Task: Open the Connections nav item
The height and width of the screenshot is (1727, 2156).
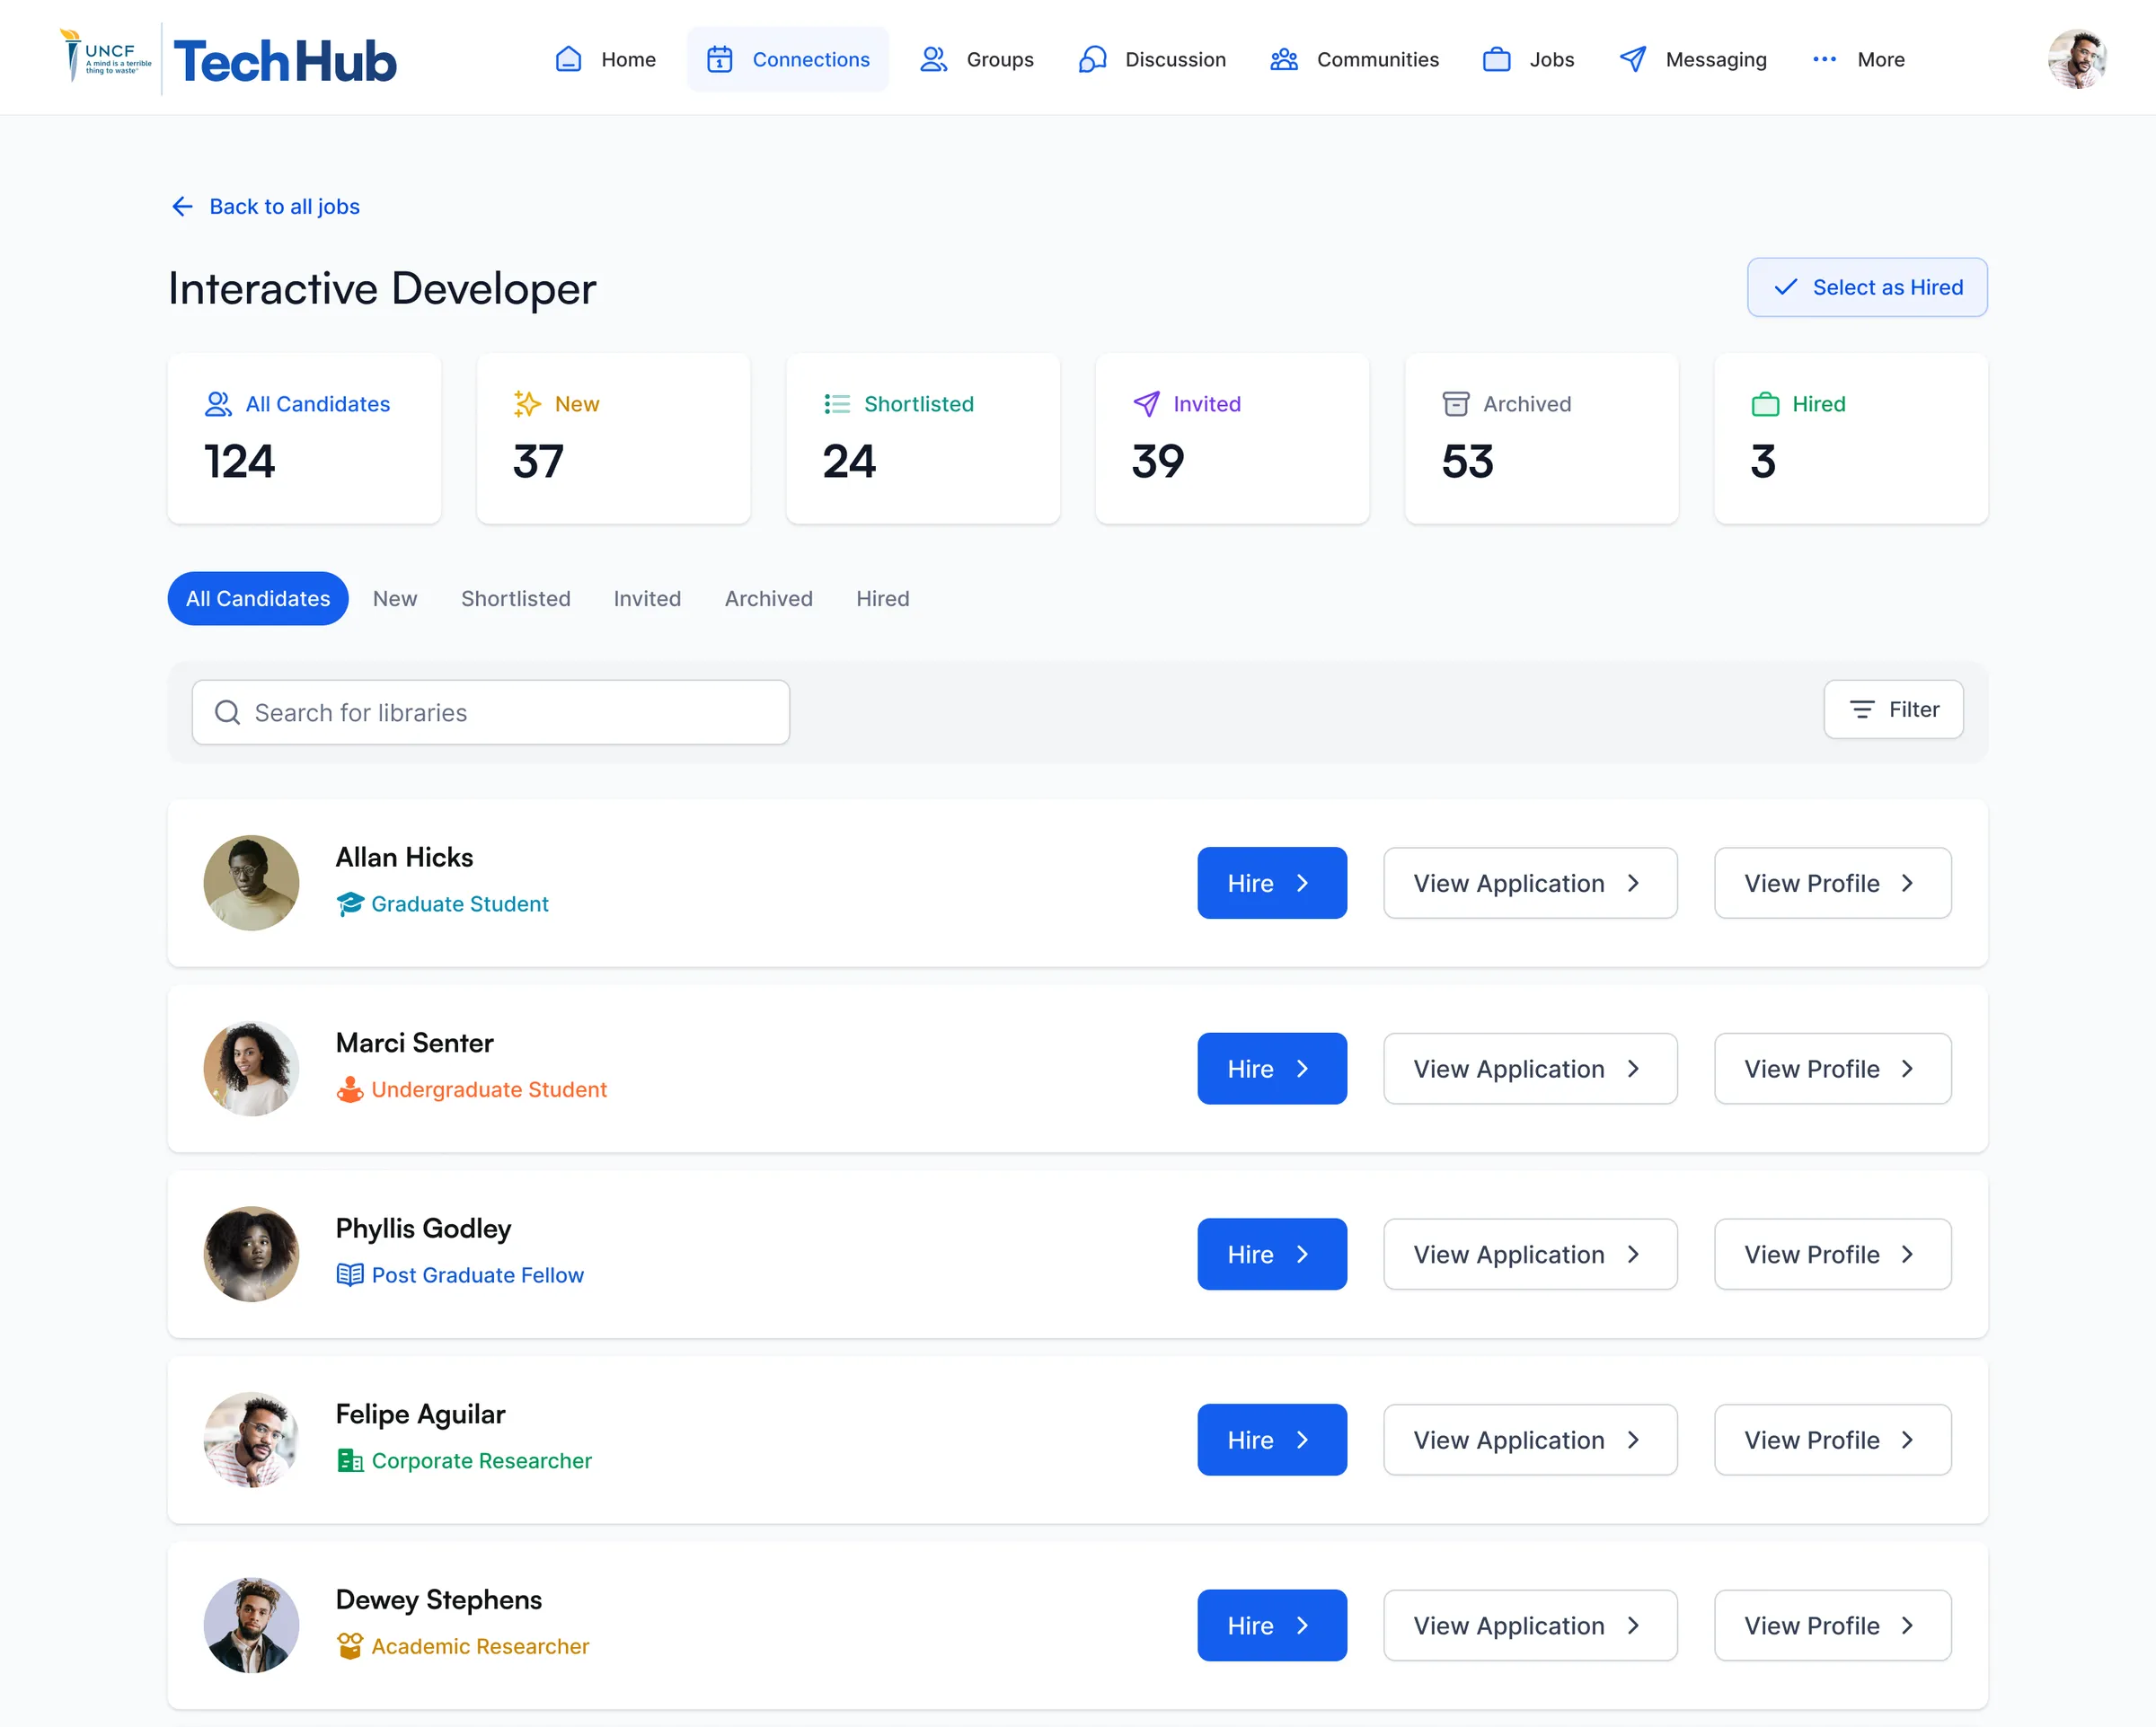Action: 787,59
